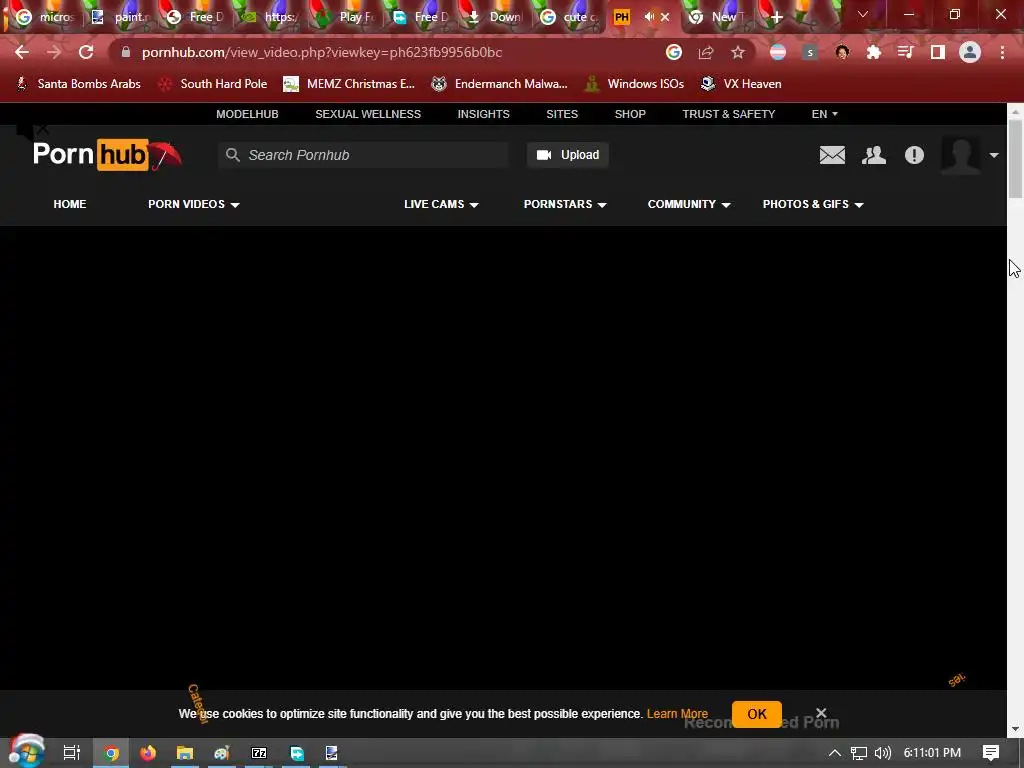This screenshot has width=1024, height=768.
Task: Expand the LIVE CAMS dropdown
Action: pos(441,204)
